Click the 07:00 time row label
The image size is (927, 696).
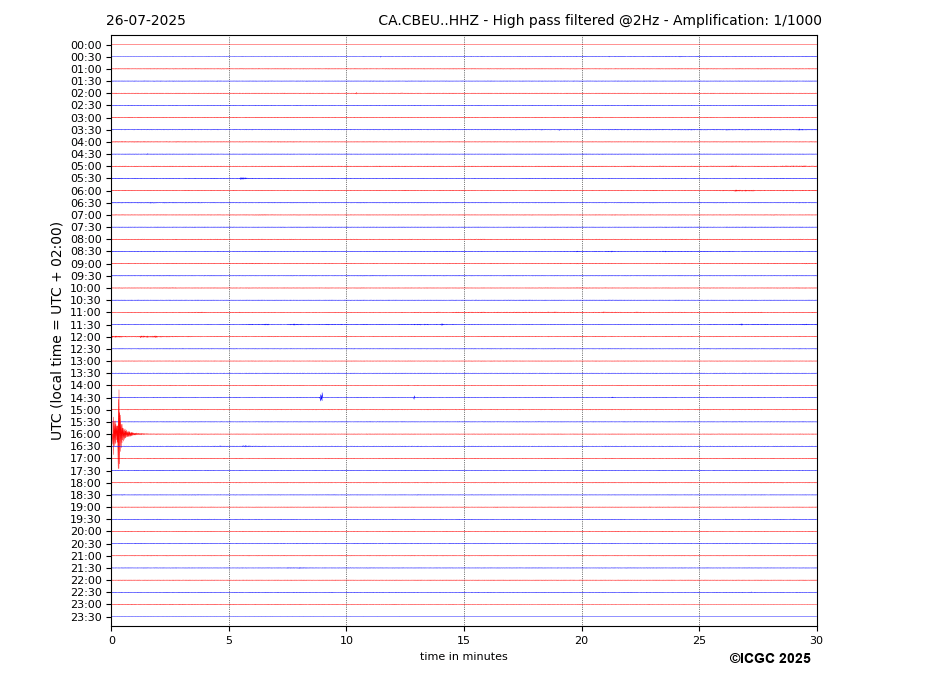tap(86, 215)
